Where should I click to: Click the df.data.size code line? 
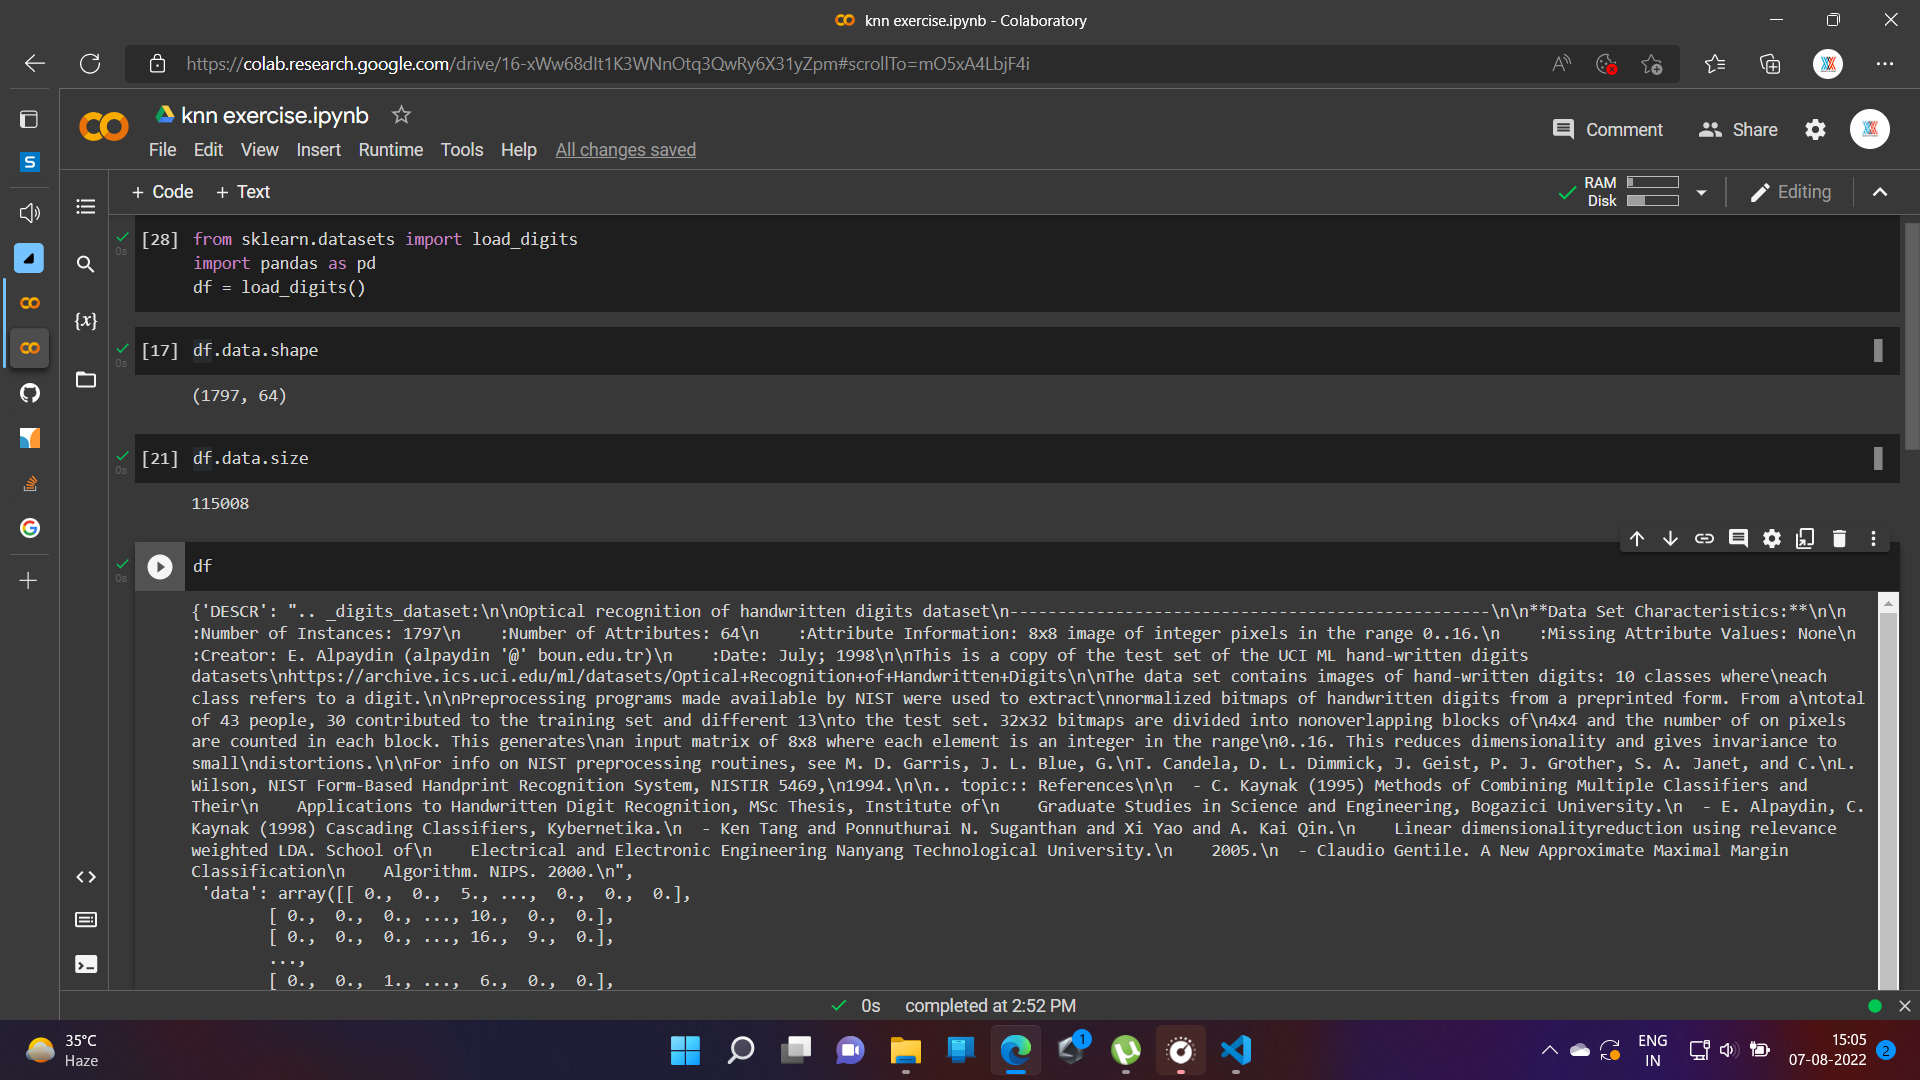coord(250,458)
